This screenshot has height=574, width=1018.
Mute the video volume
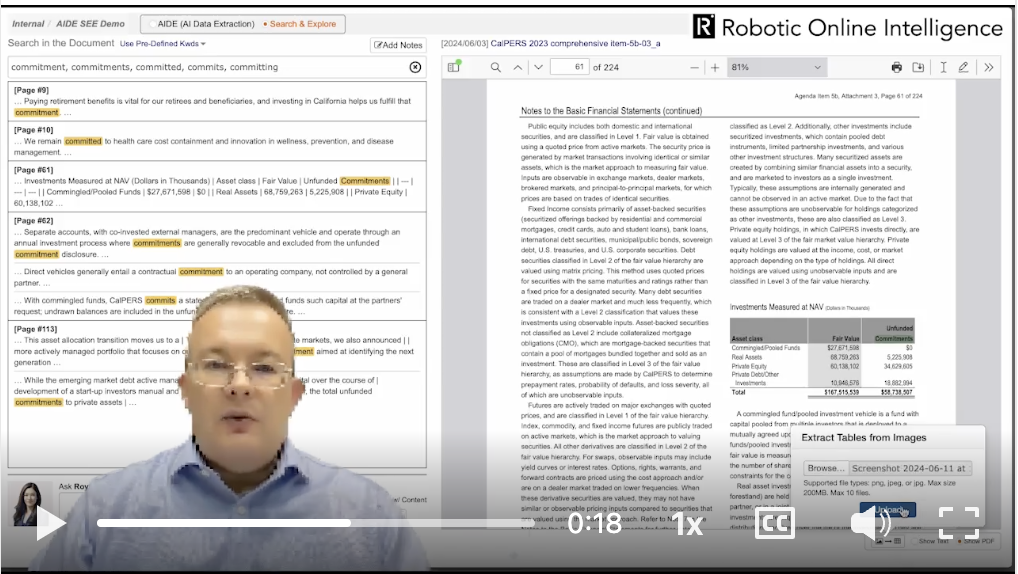point(871,523)
